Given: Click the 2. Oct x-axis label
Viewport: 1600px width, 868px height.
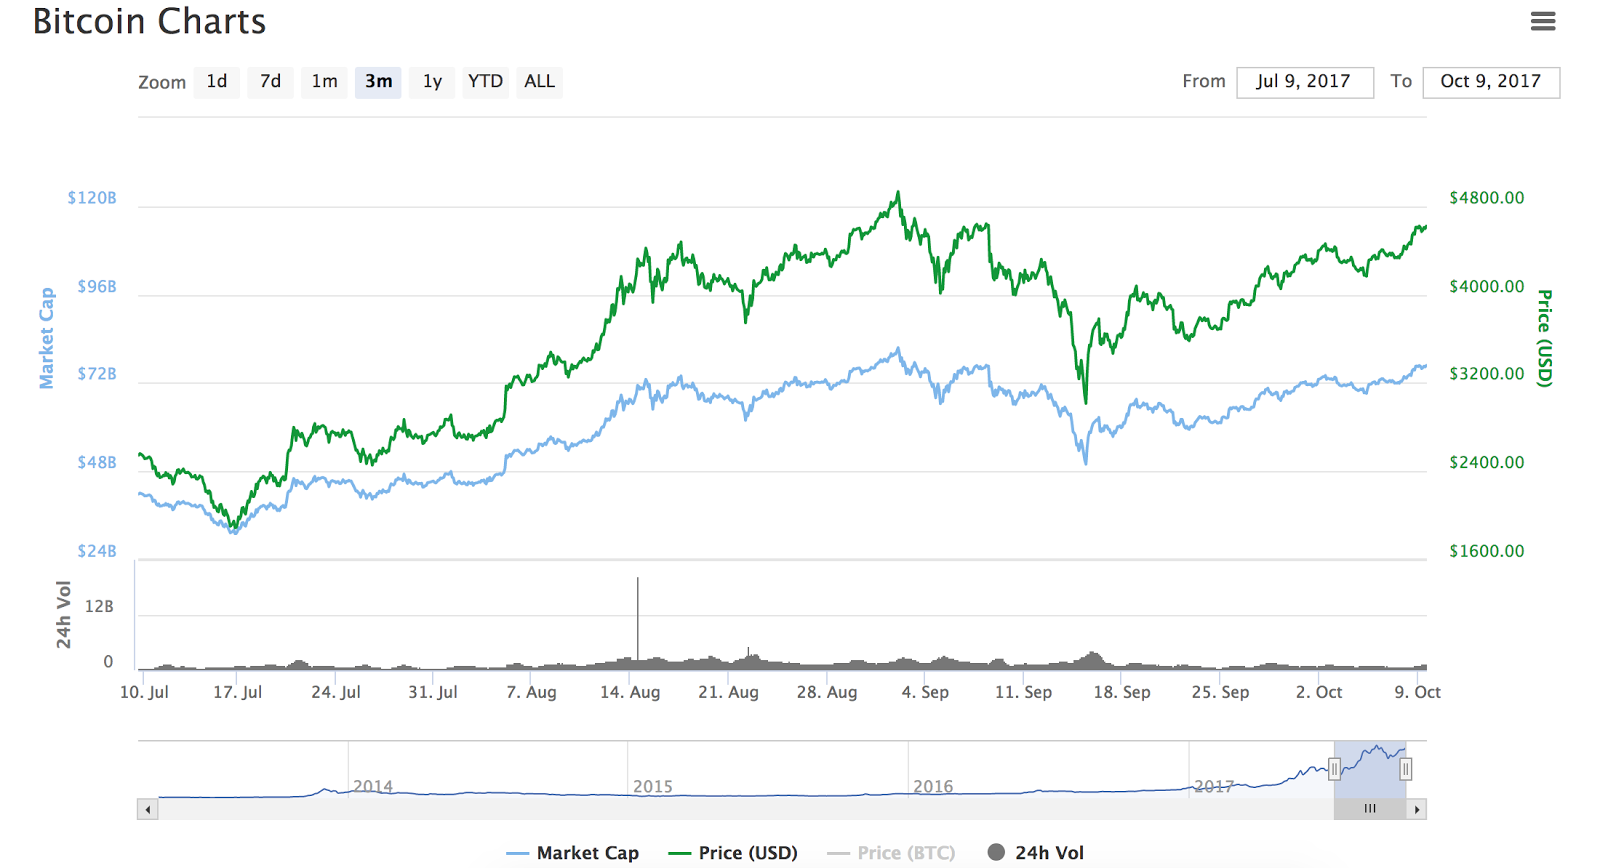Looking at the screenshot, I should pos(1319,692).
